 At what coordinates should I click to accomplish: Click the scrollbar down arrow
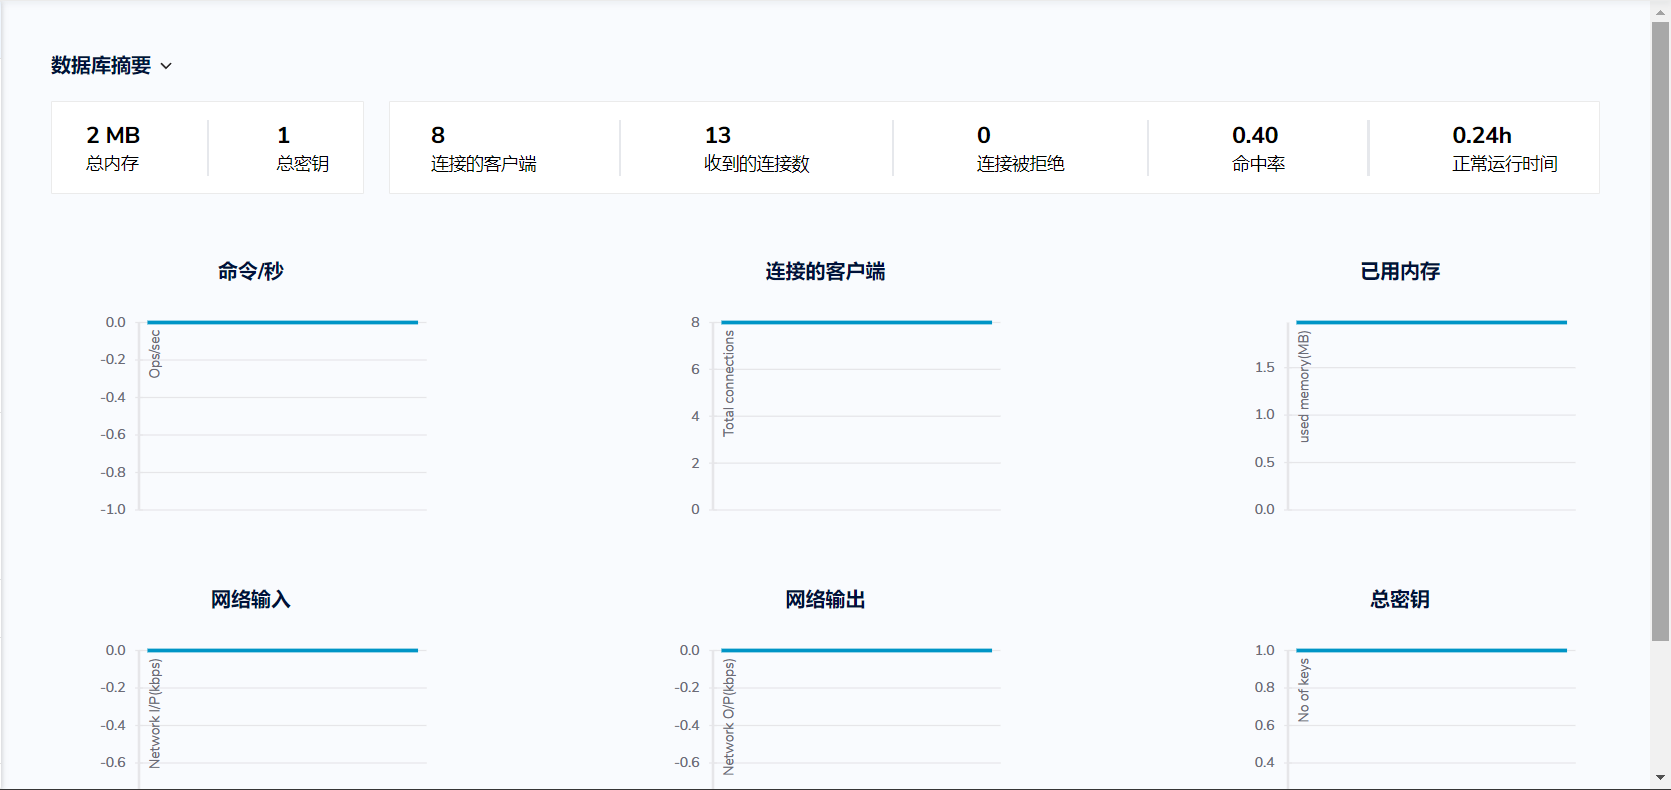[1661, 778]
